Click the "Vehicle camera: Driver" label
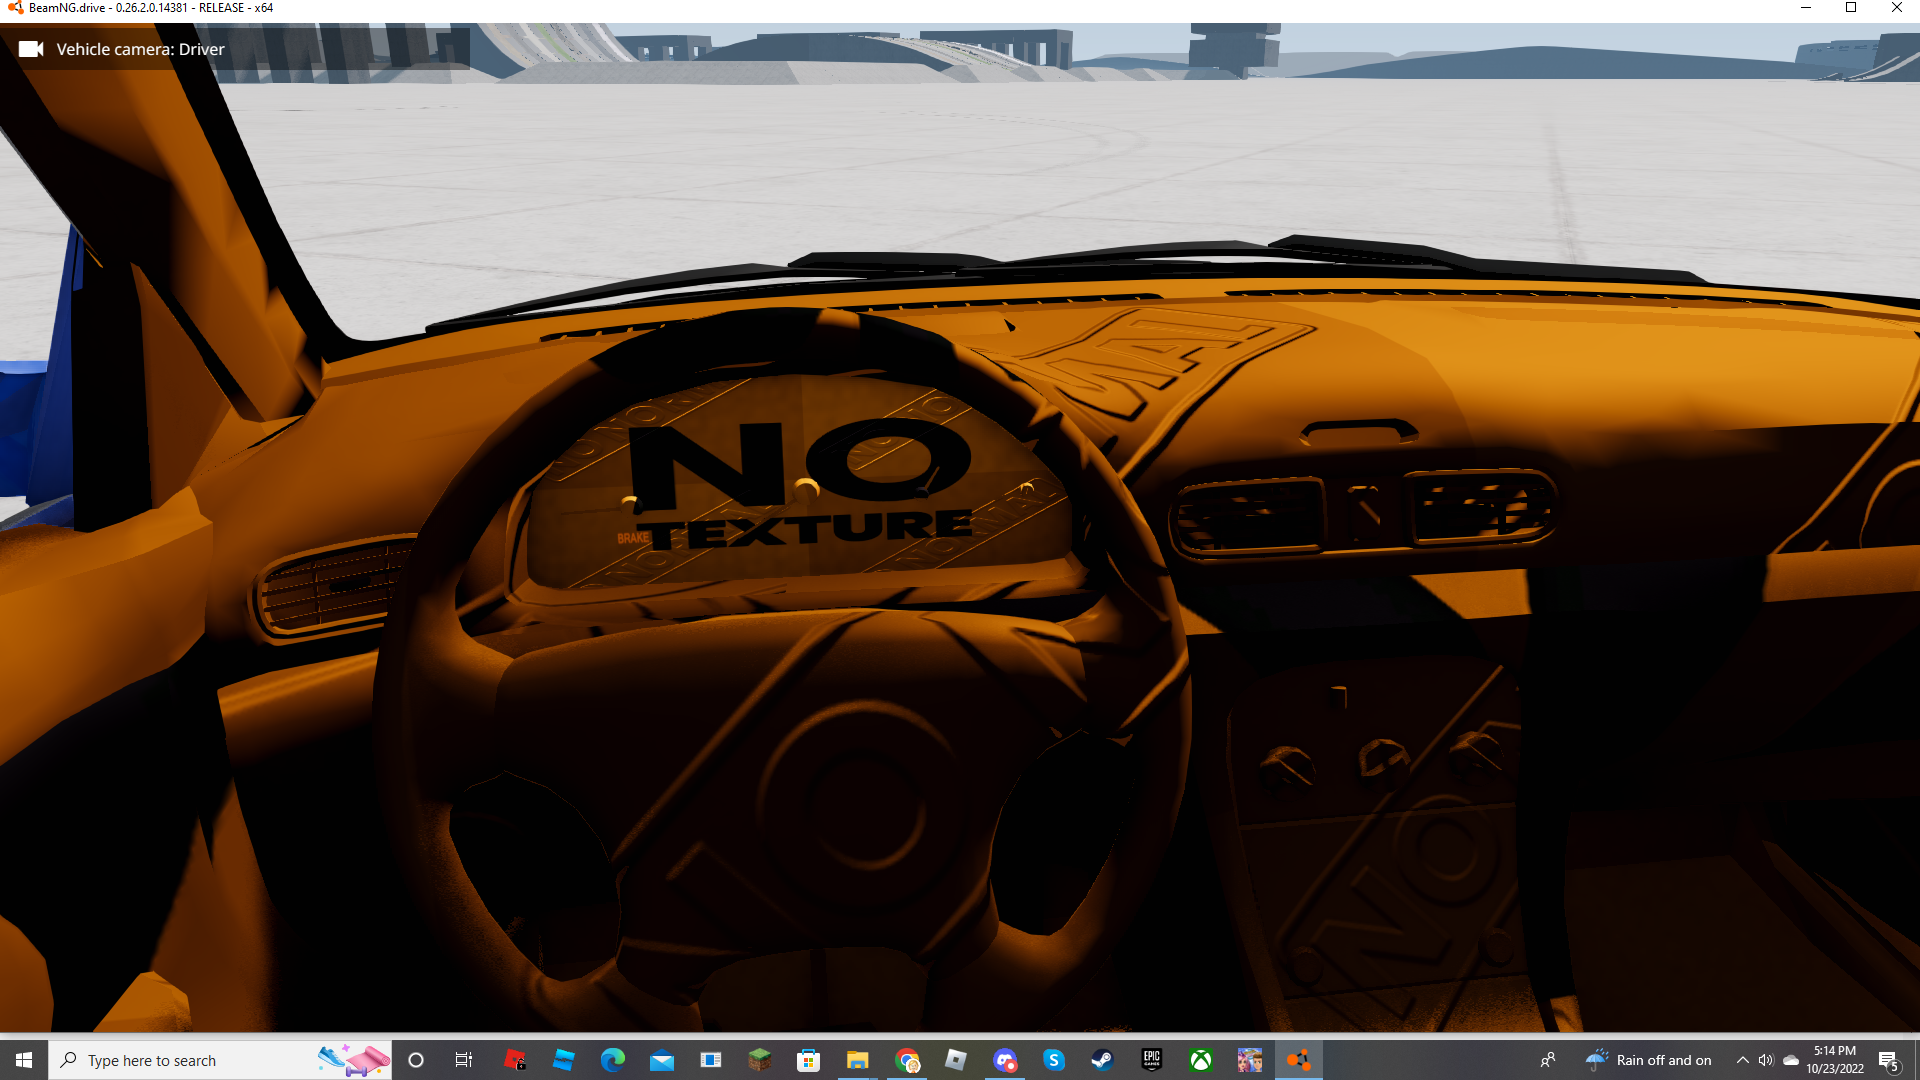The image size is (1920, 1080). (x=140, y=49)
